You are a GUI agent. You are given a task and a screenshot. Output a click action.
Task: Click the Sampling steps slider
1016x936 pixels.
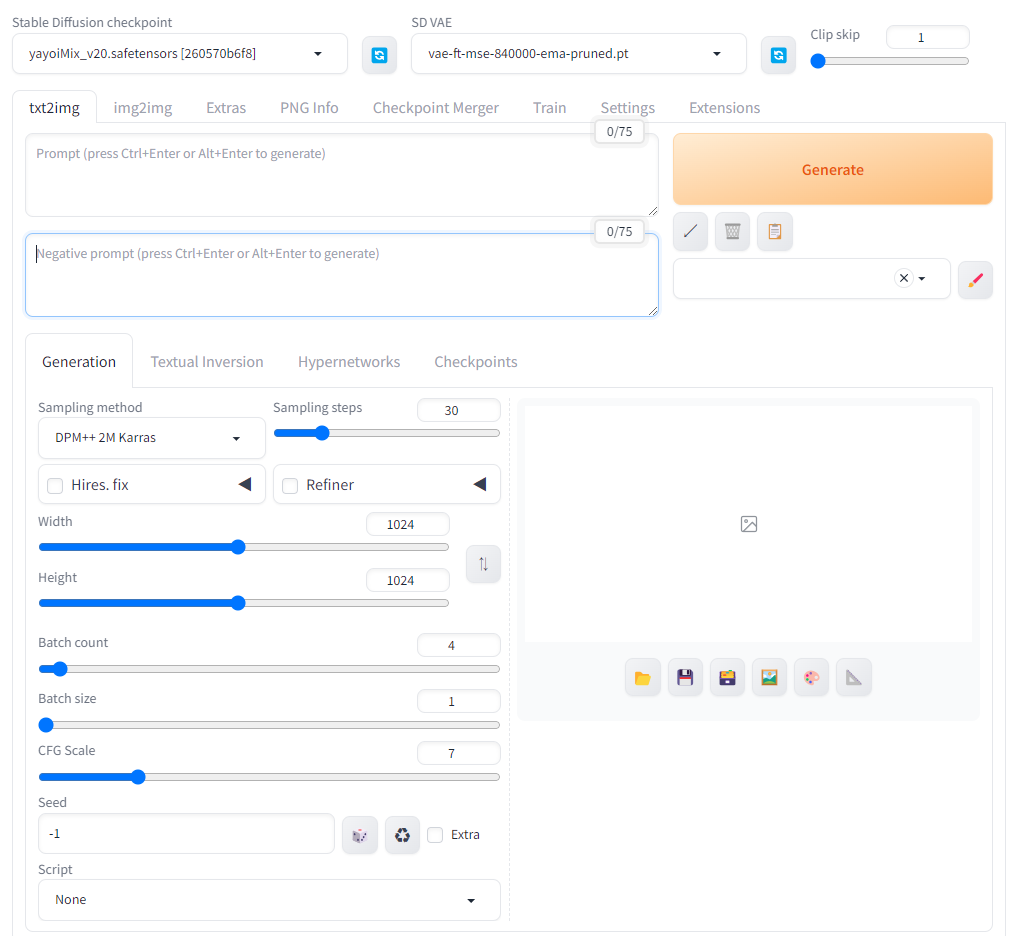point(387,433)
